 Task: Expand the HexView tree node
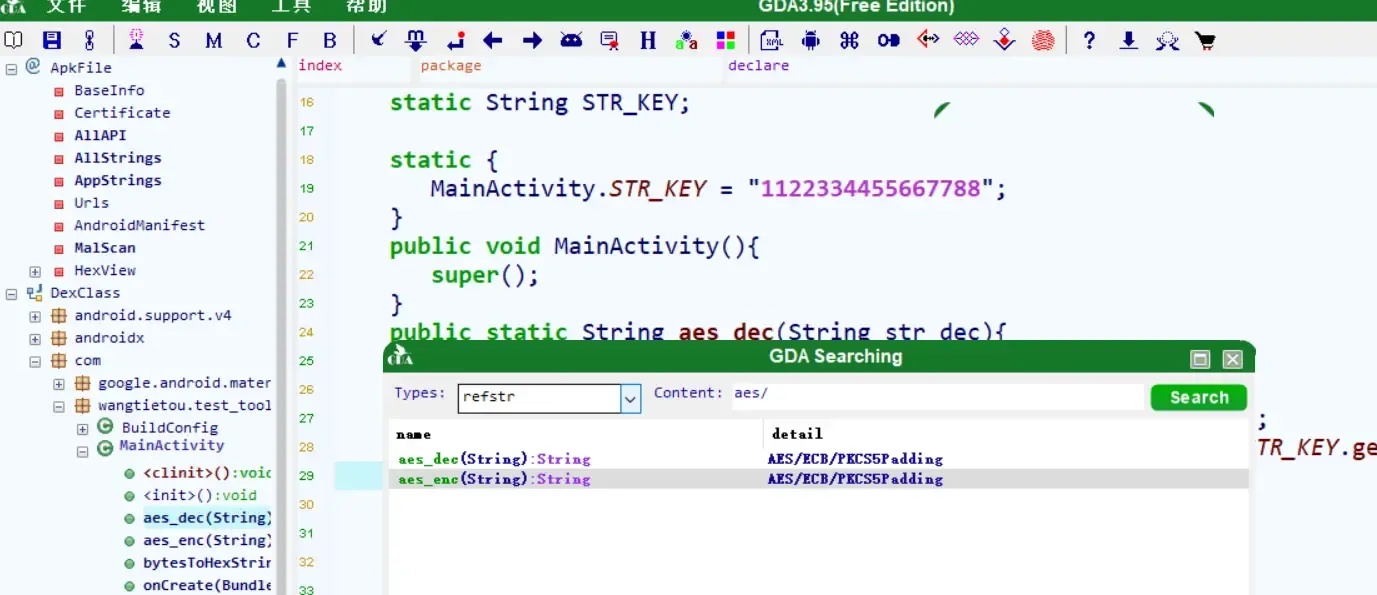pos(34,270)
